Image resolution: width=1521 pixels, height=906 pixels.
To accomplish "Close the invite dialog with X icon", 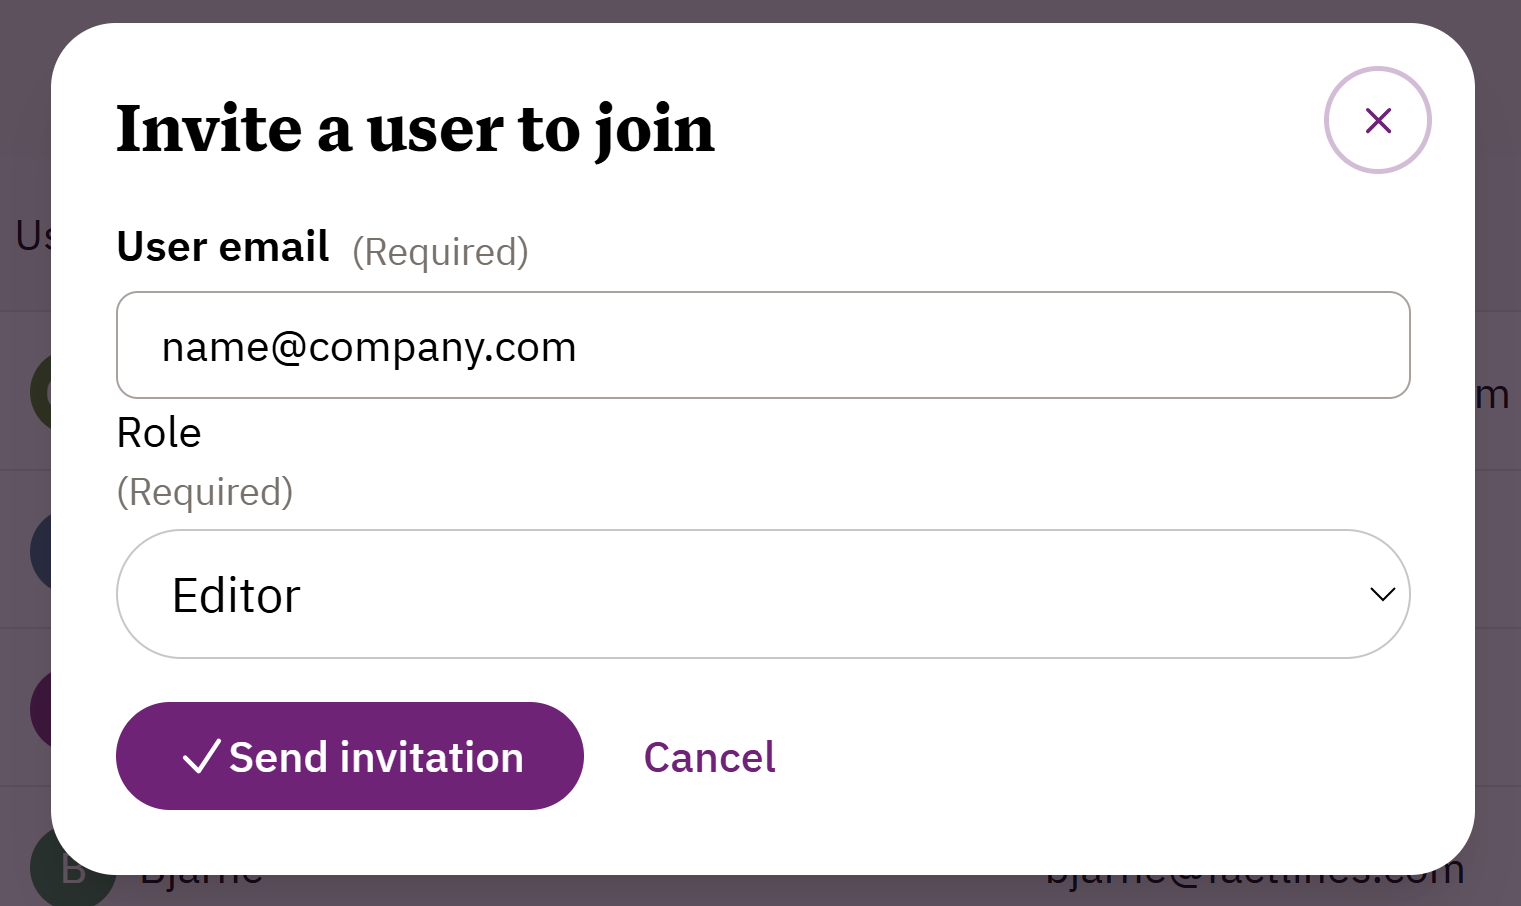I will click(x=1377, y=120).
